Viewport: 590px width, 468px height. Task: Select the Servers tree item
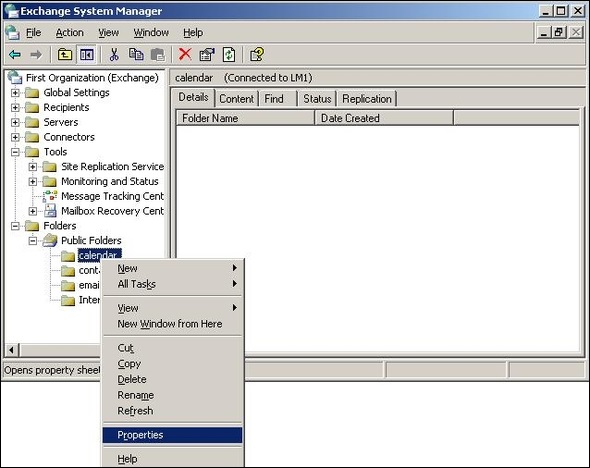(61, 122)
